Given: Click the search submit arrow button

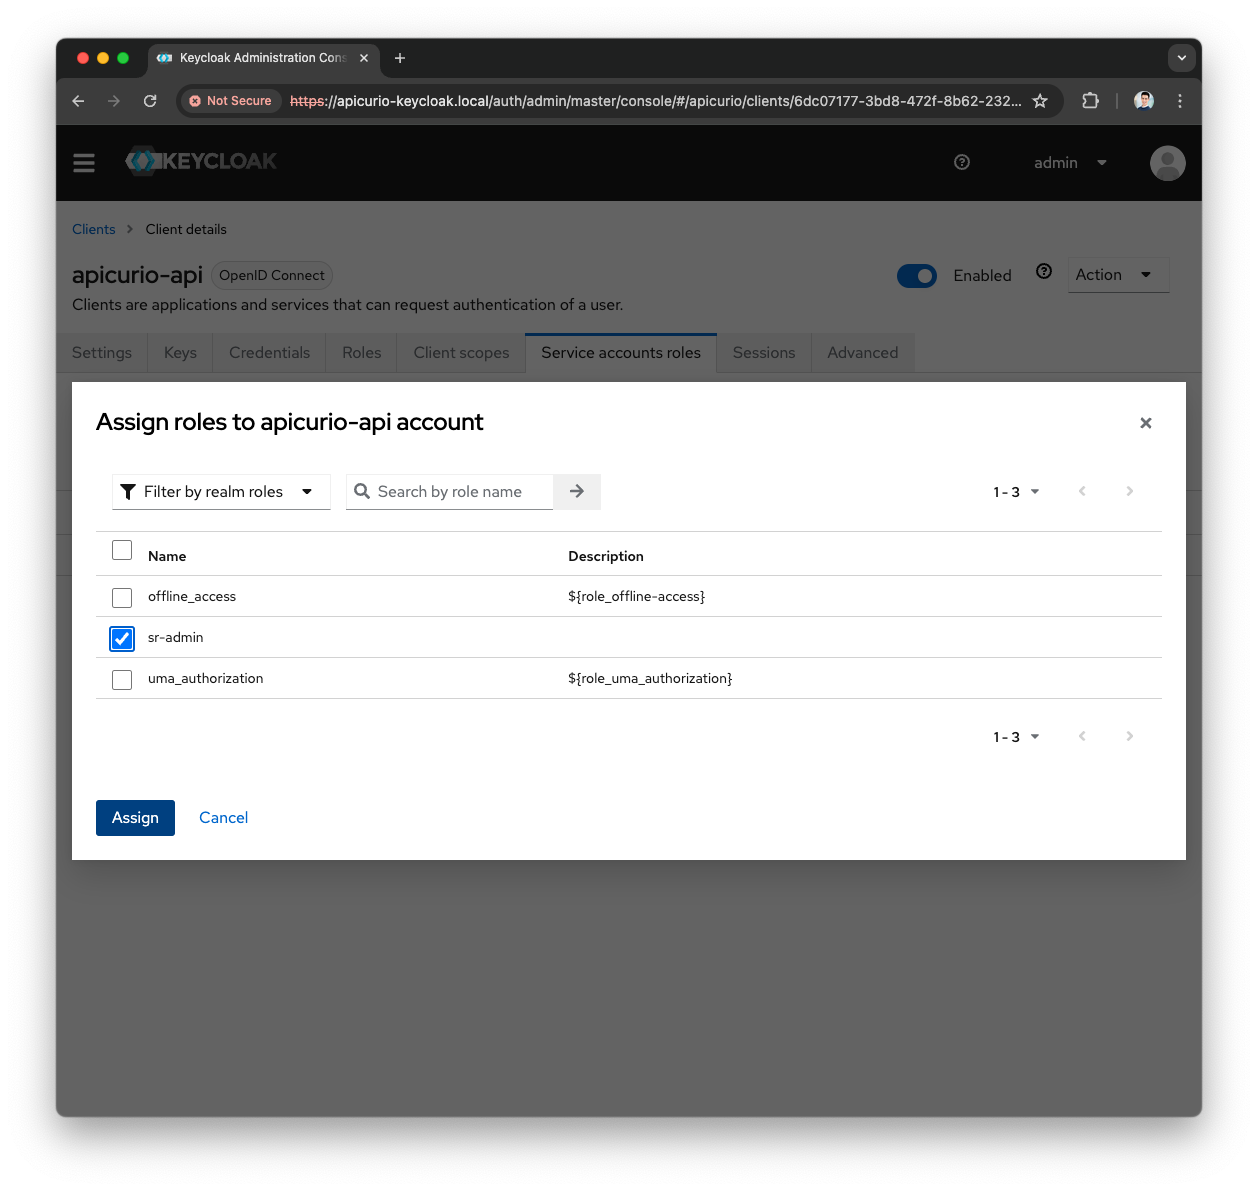Looking at the screenshot, I should tap(576, 491).
